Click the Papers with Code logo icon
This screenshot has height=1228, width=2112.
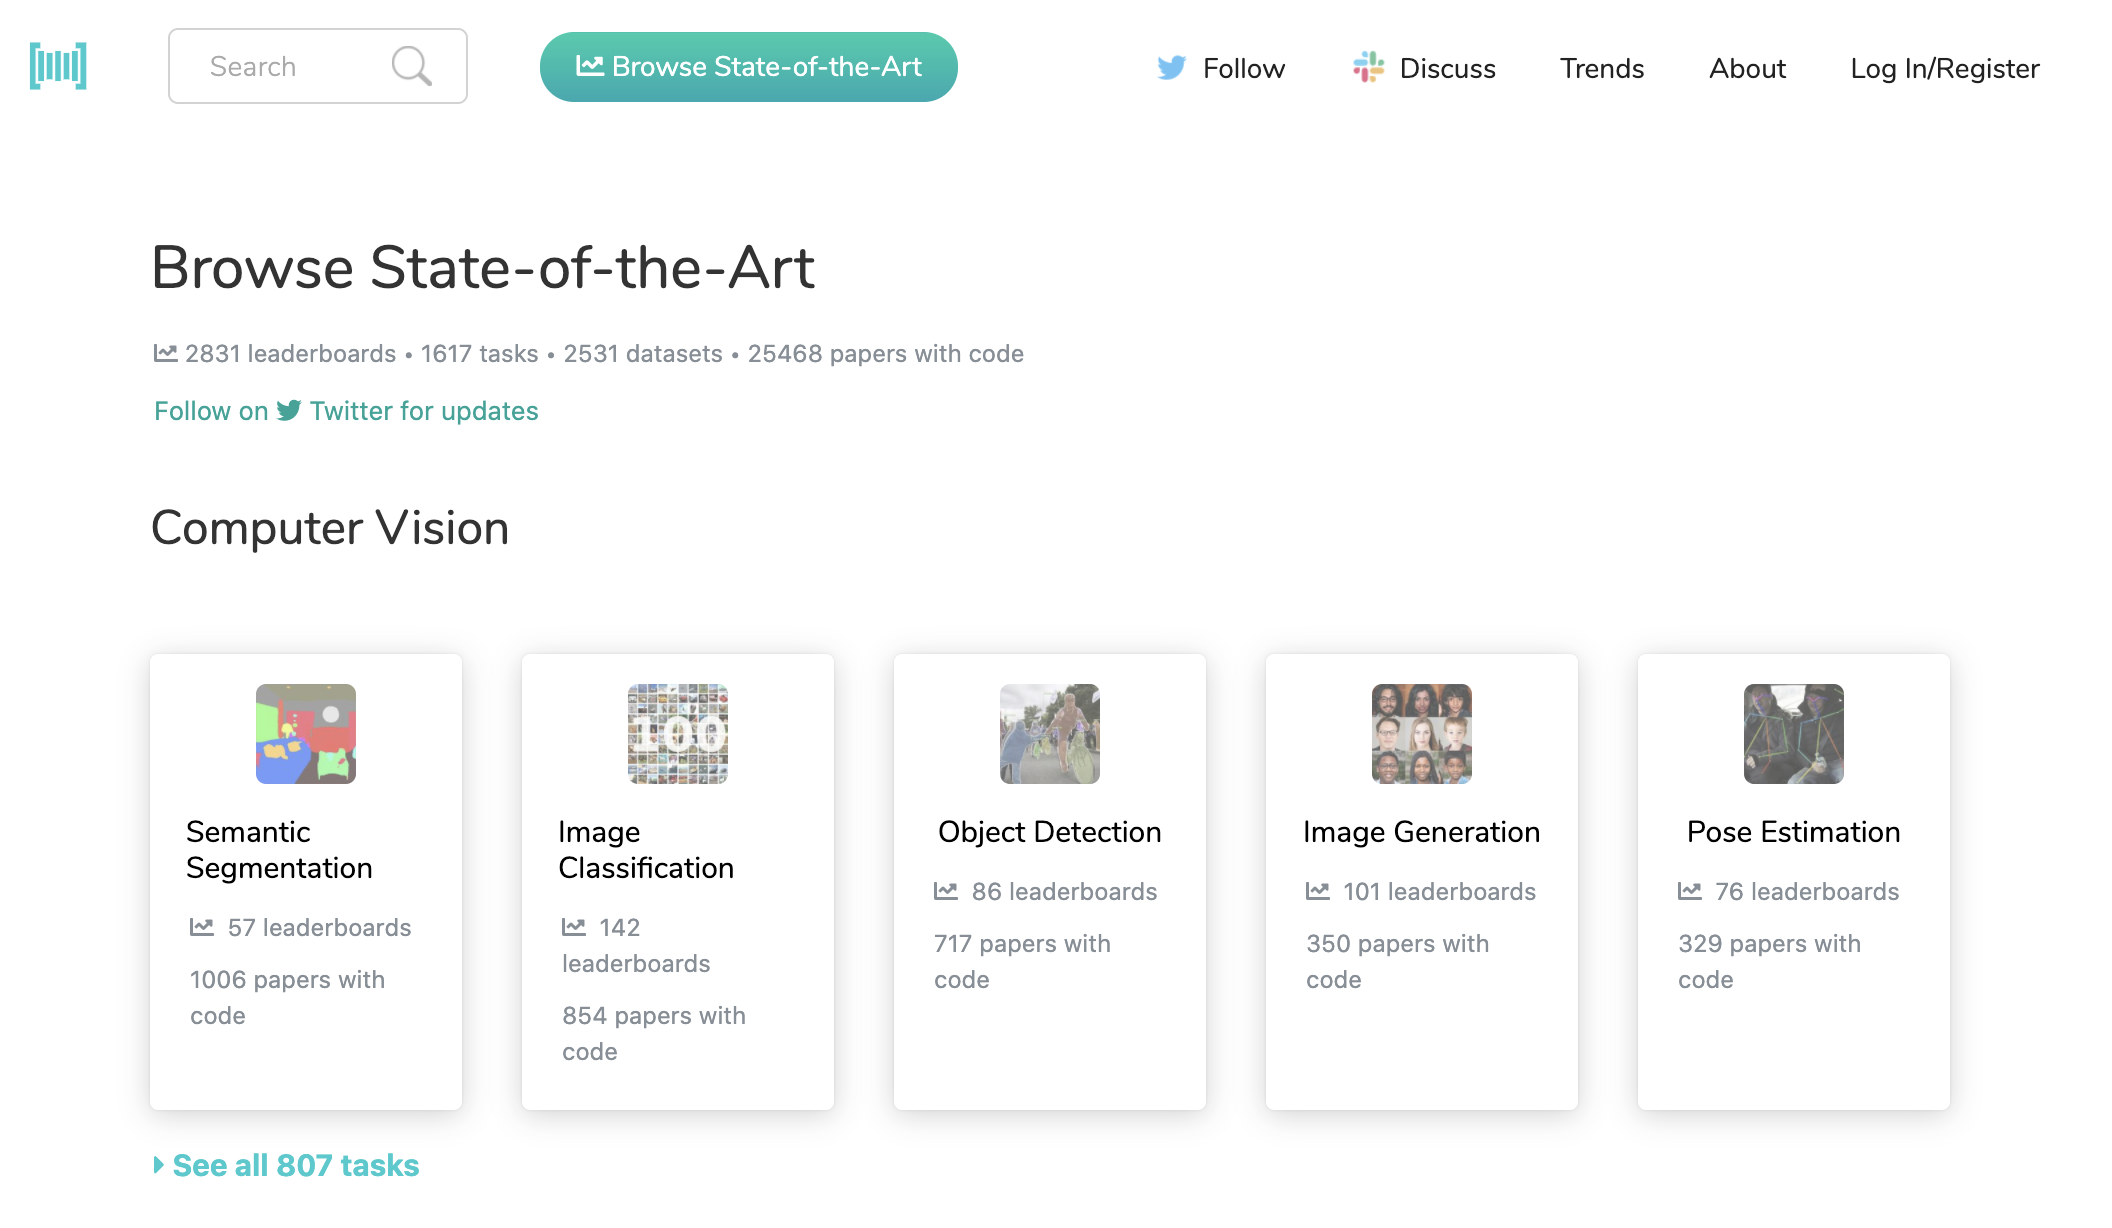pos(58,66)
